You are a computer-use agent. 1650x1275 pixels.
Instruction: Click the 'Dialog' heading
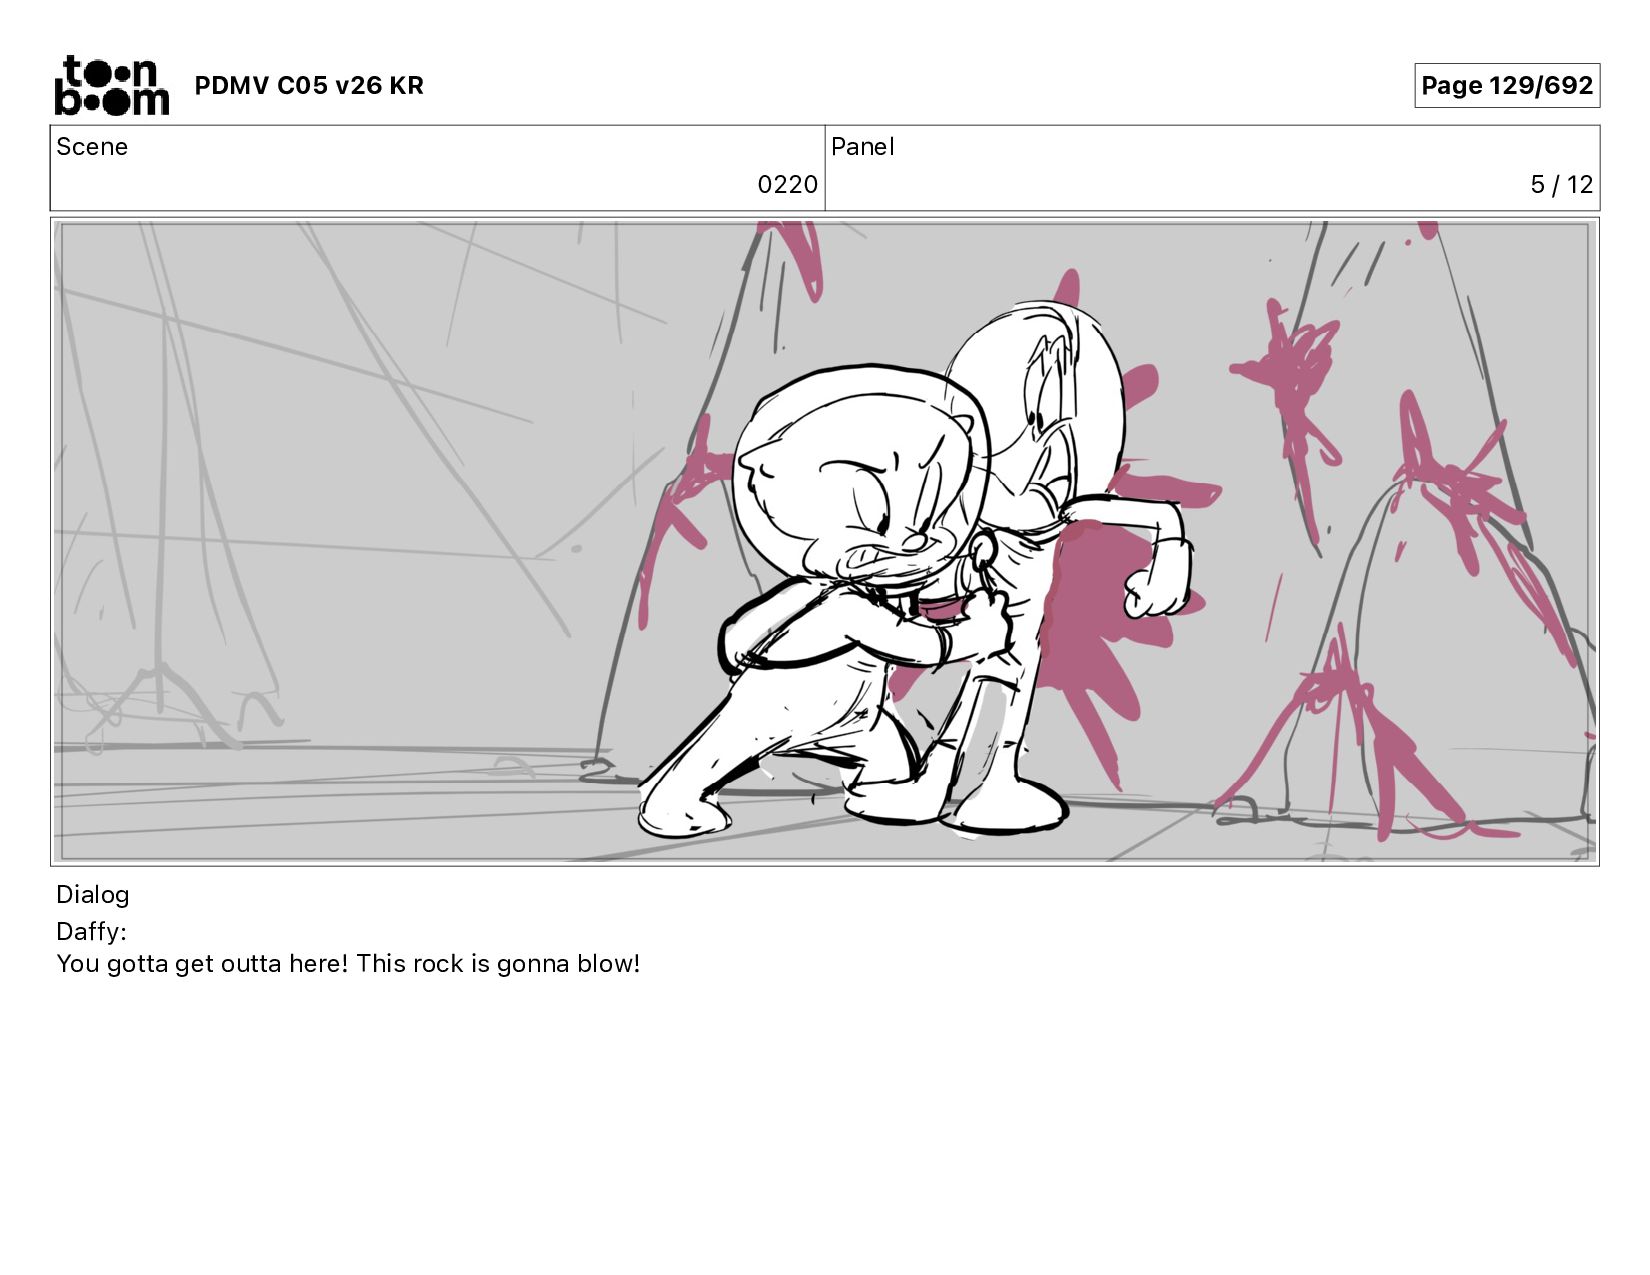click(x=93, y=895)
